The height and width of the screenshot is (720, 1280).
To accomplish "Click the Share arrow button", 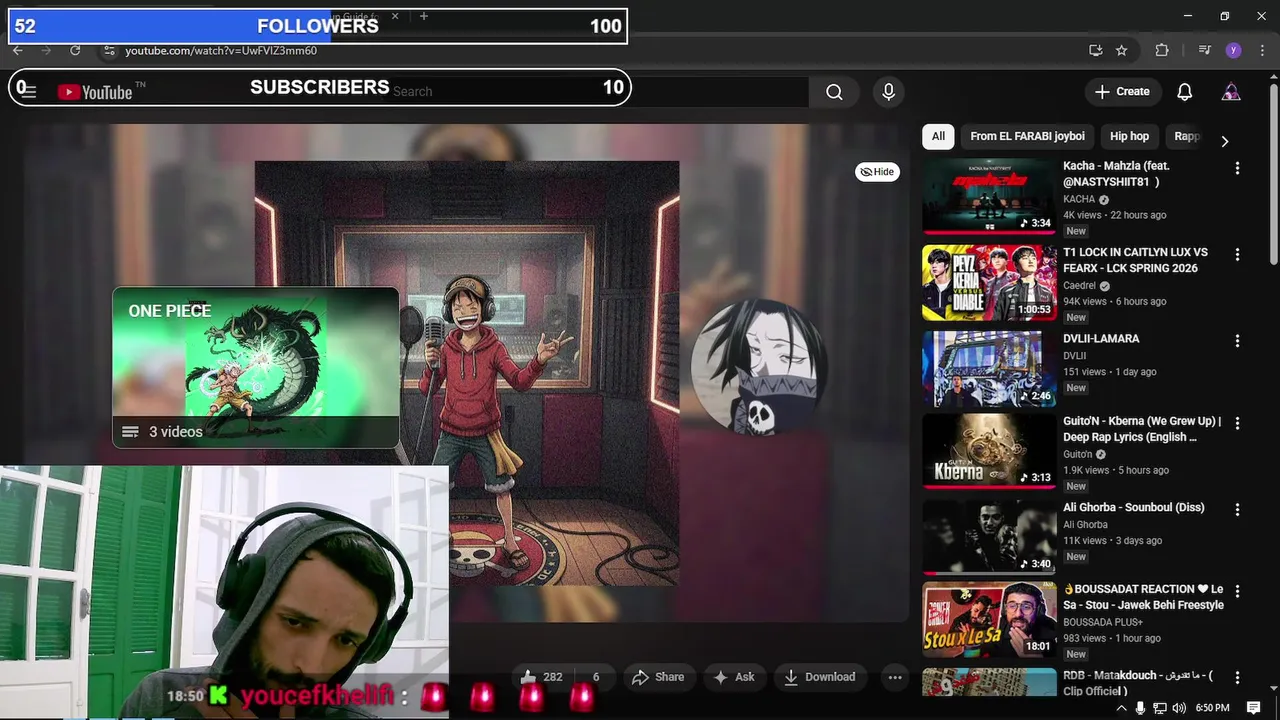I will pyautogui.click(x=658, y=677).
